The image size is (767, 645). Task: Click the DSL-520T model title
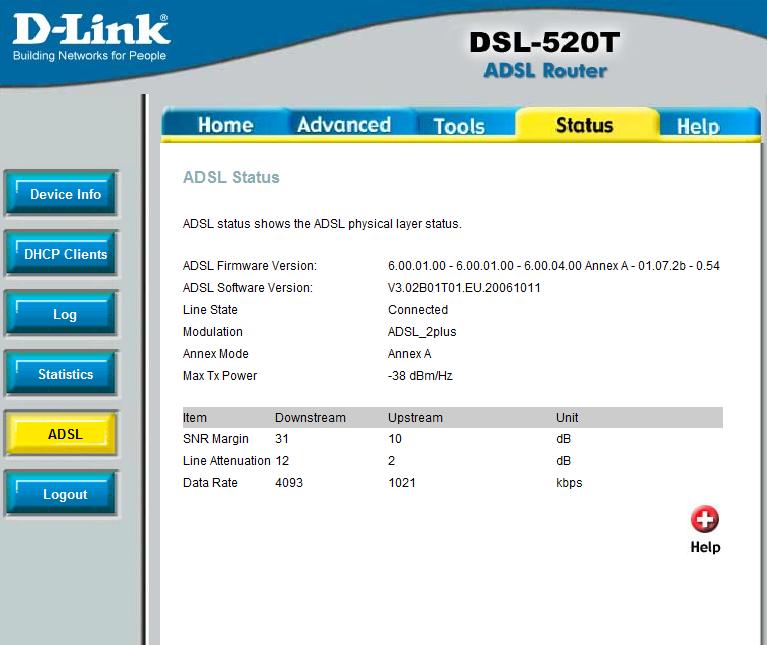544,42
